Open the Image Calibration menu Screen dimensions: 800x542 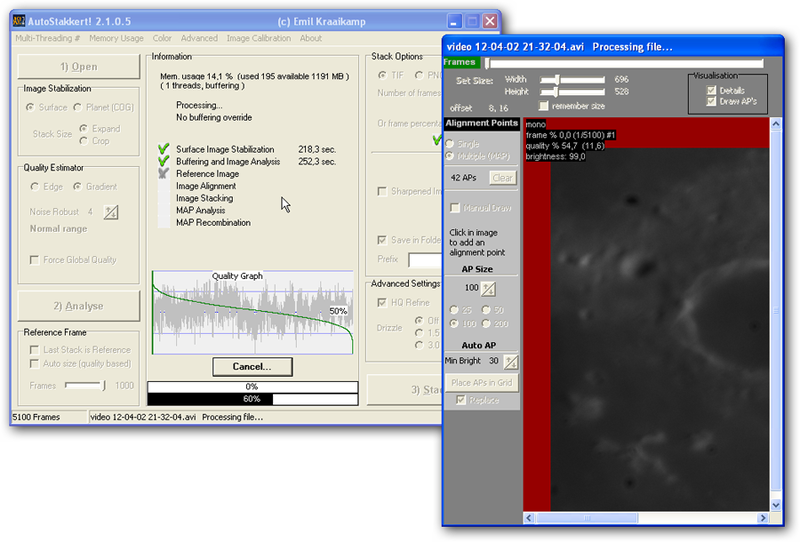(259, 38)
